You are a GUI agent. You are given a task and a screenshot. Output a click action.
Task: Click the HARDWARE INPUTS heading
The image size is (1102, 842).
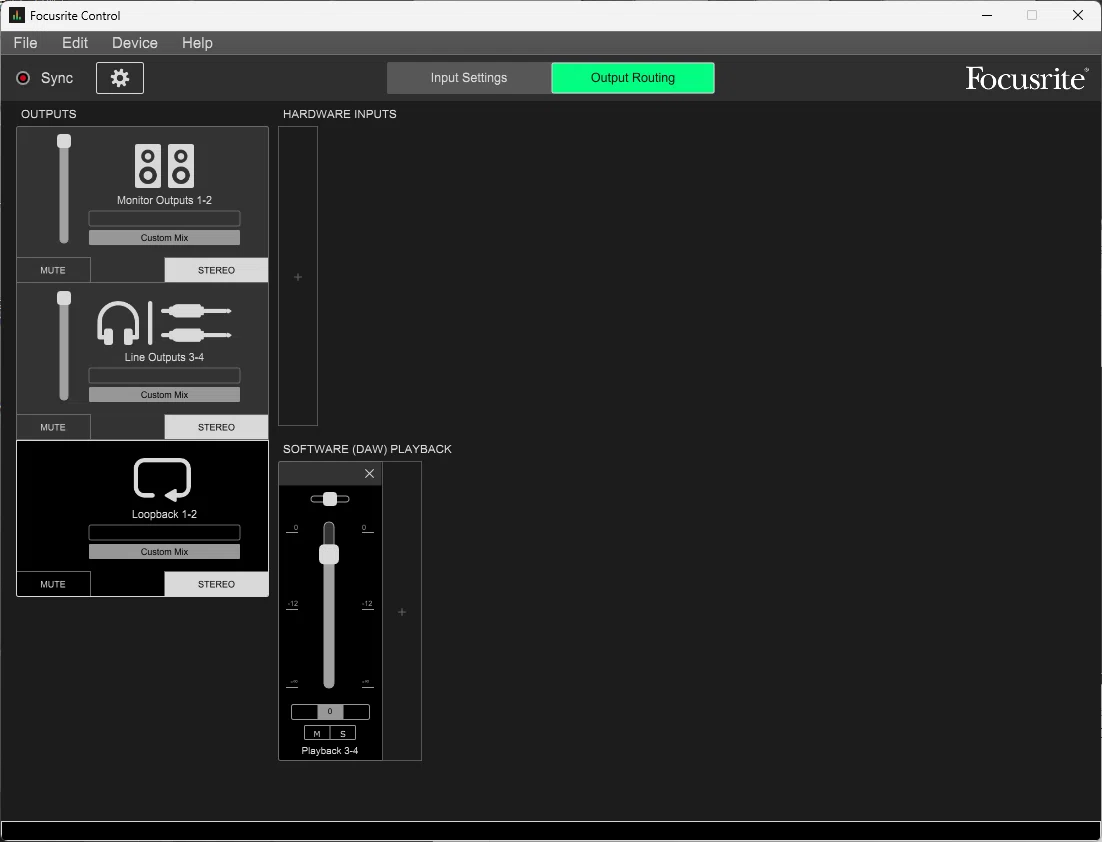pos(339,114)
